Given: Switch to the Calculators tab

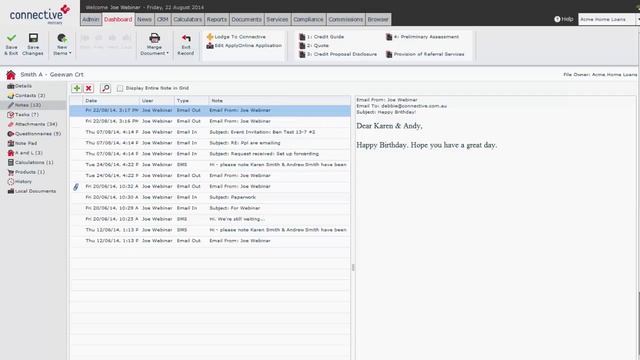Looking at the screenshot, I should coord(188,19).
